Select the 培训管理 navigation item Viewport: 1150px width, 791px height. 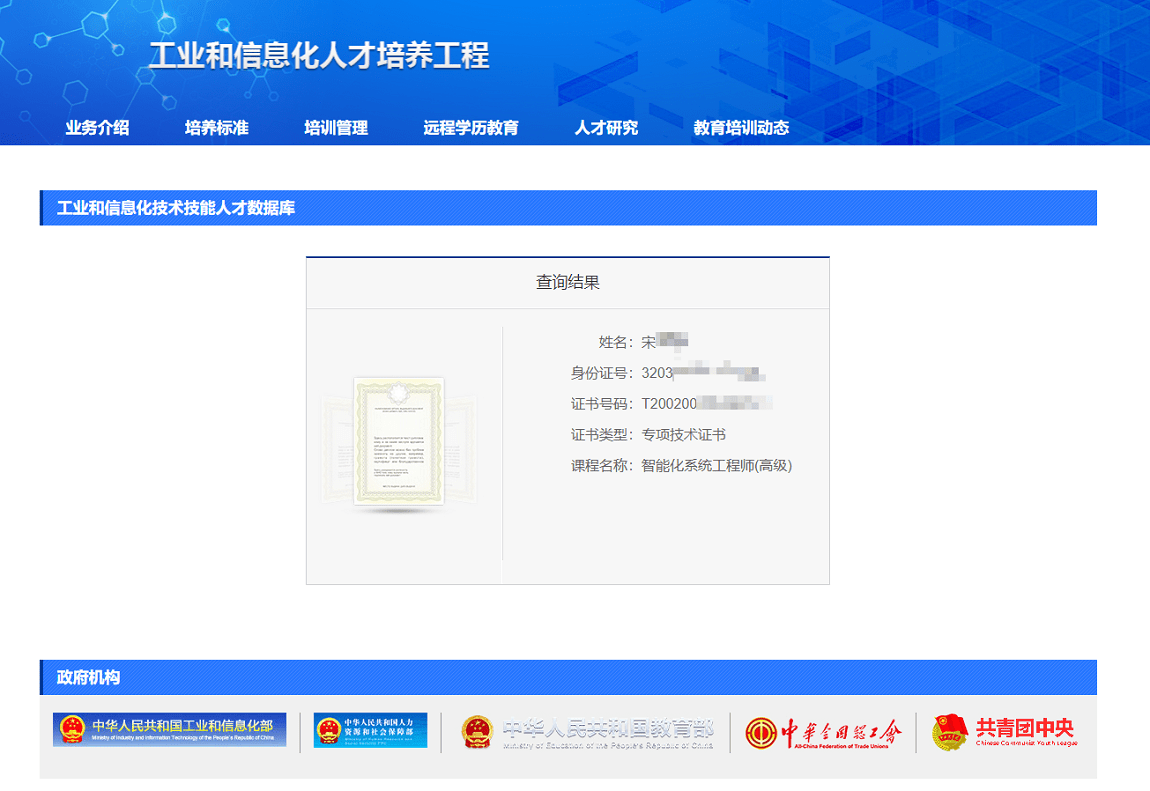[335, 128]
